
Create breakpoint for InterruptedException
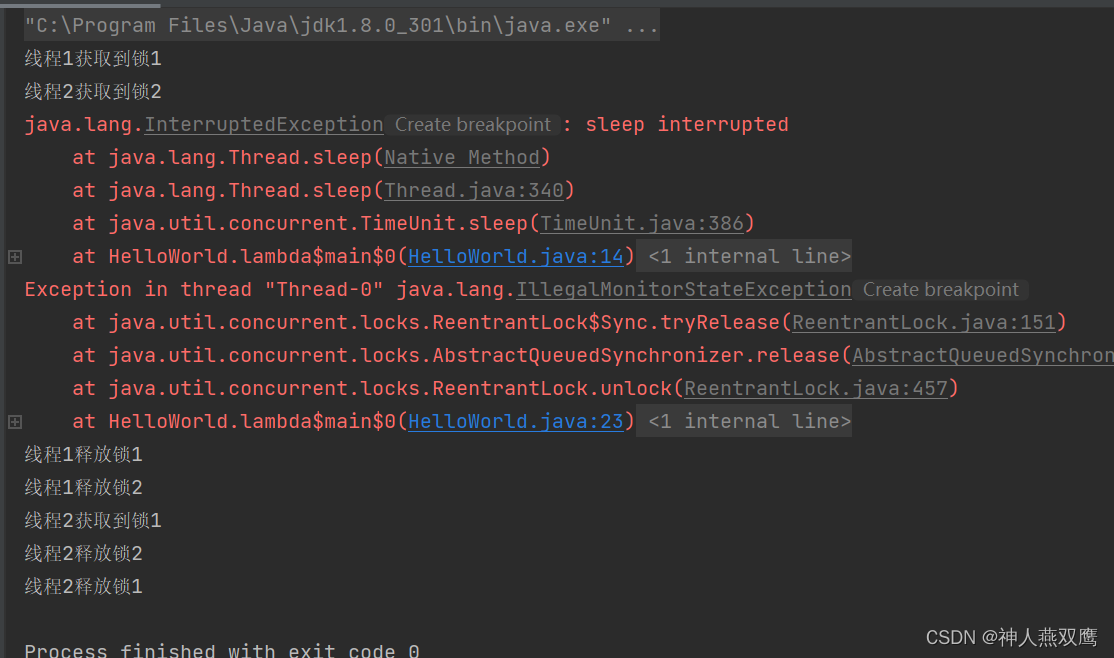click(473, 125)
